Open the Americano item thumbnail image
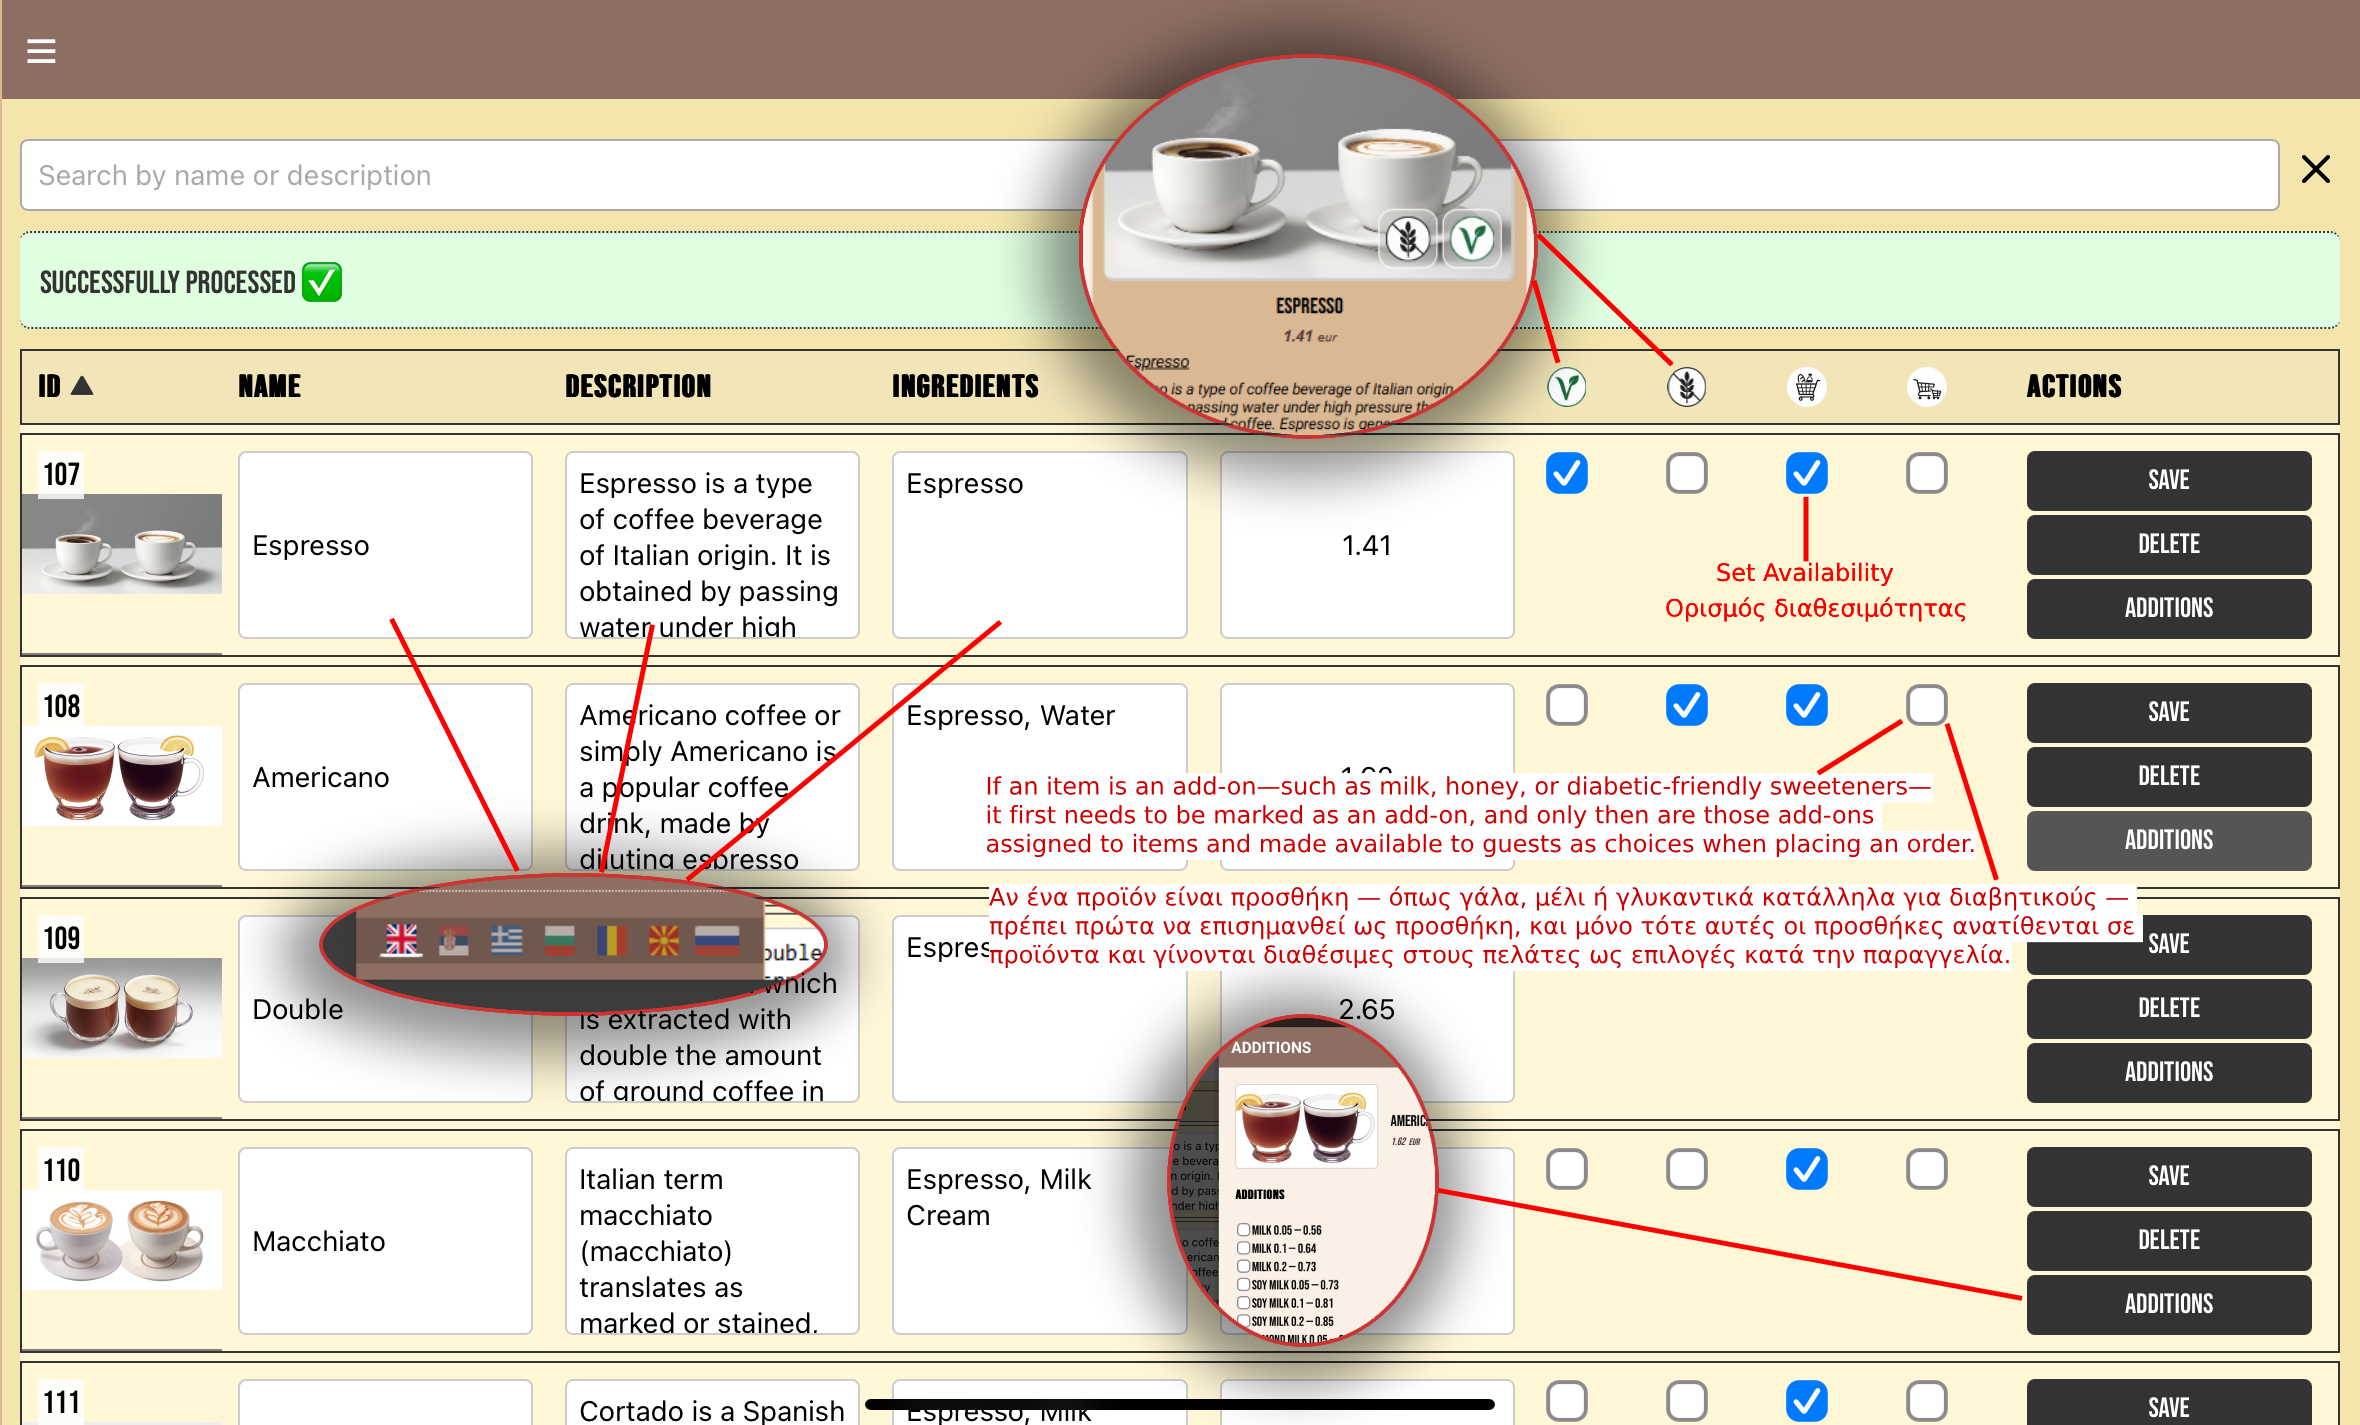This screenshot has height=1425, width=2360. [x=122, y=775]
